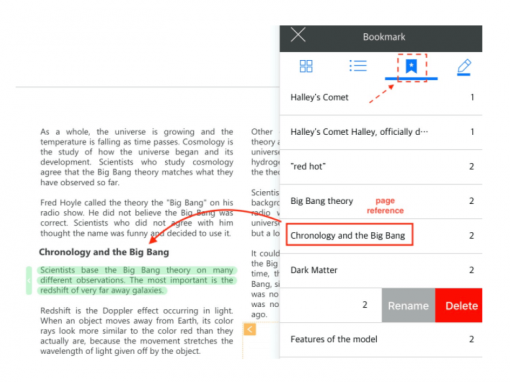Click the green highlight handle beside paragraph
The height and width of the screenshot is (382, 510).
(x=29, y=280)
